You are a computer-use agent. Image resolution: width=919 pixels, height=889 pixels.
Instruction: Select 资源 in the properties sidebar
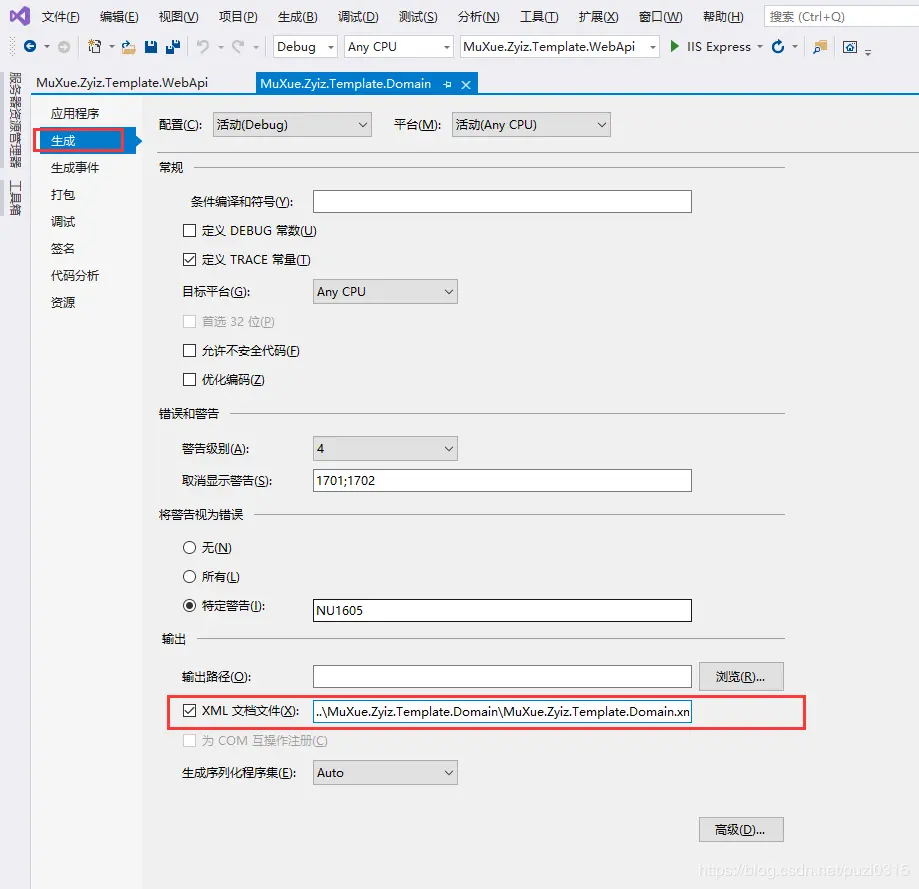(63, 302)
